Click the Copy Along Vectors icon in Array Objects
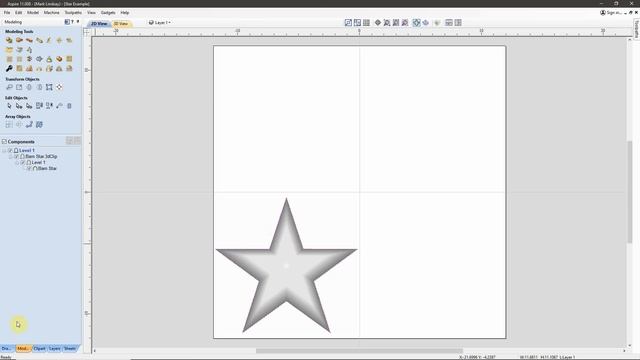Viewport: 640px width, 360px height. pos(29,124)
